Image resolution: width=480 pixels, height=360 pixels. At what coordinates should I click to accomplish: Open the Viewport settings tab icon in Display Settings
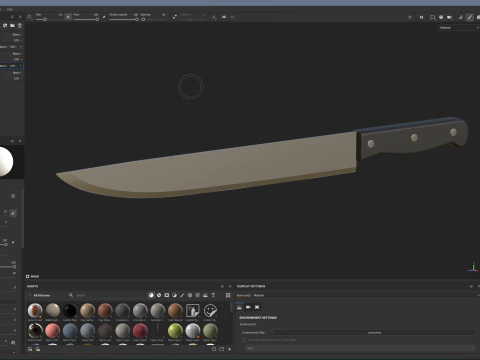pyautogui.click(x=257, y=307)
